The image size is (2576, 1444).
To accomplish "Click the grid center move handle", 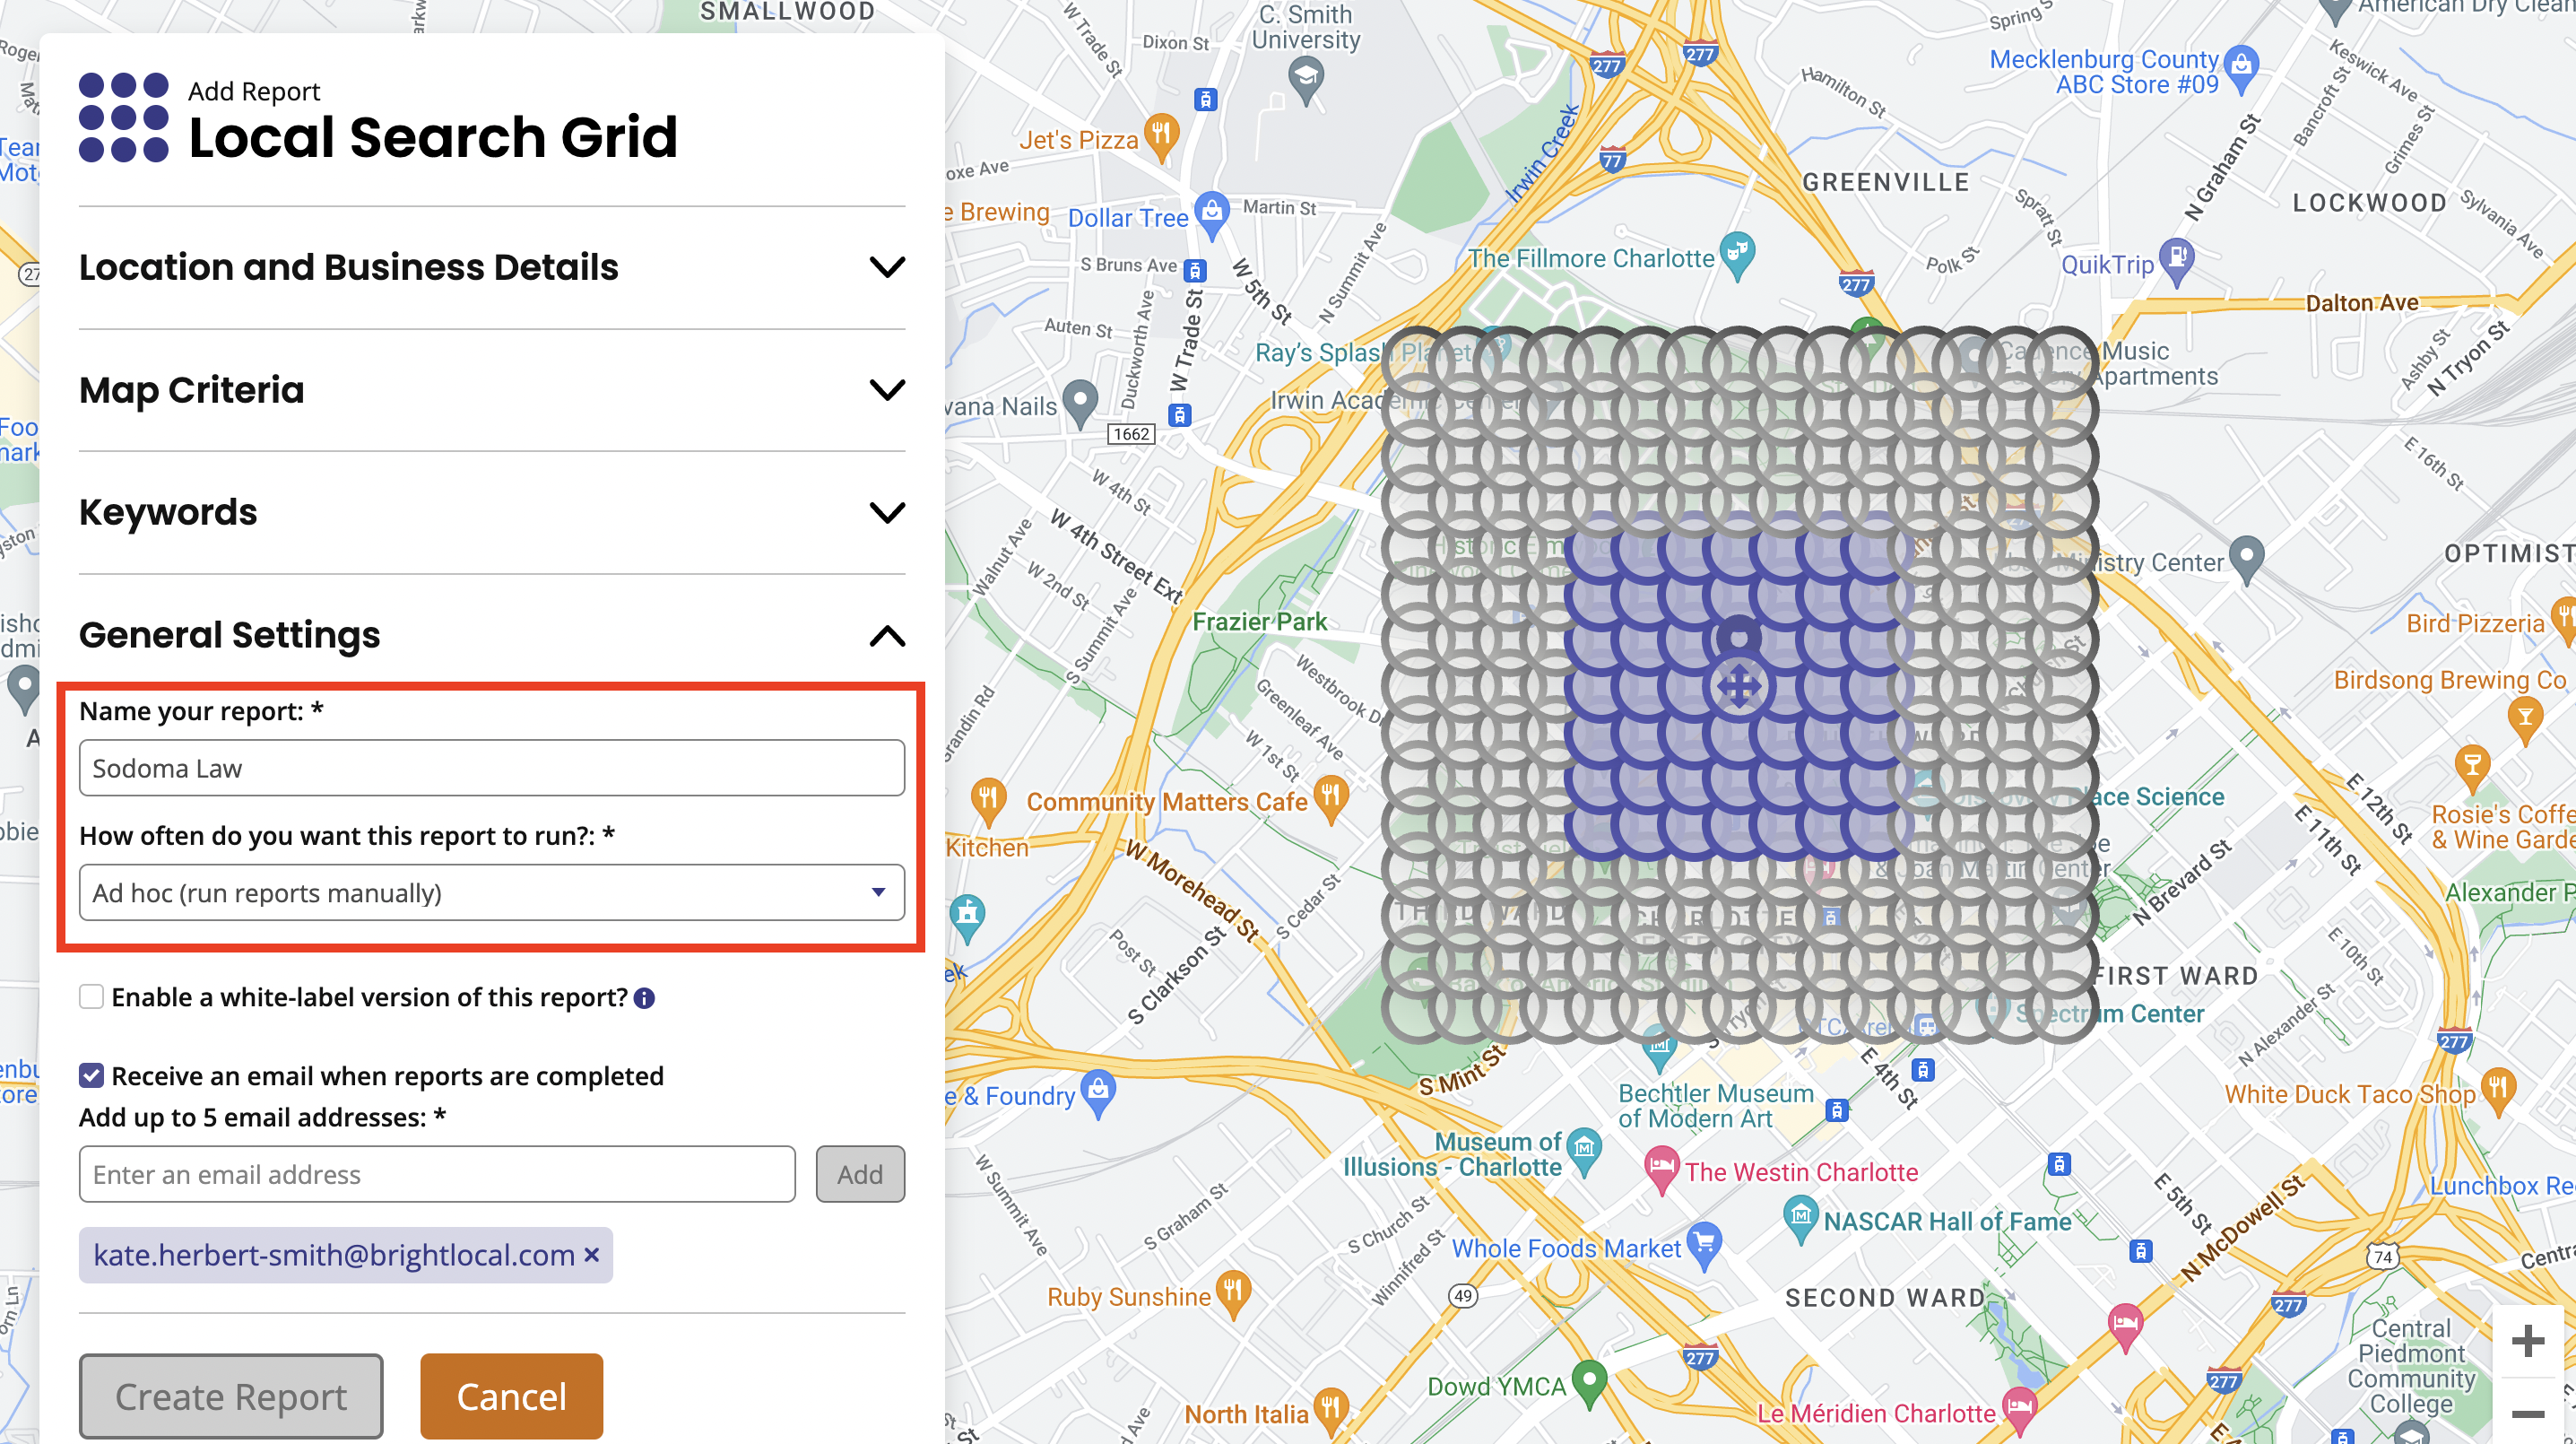I will point(1739,687).
